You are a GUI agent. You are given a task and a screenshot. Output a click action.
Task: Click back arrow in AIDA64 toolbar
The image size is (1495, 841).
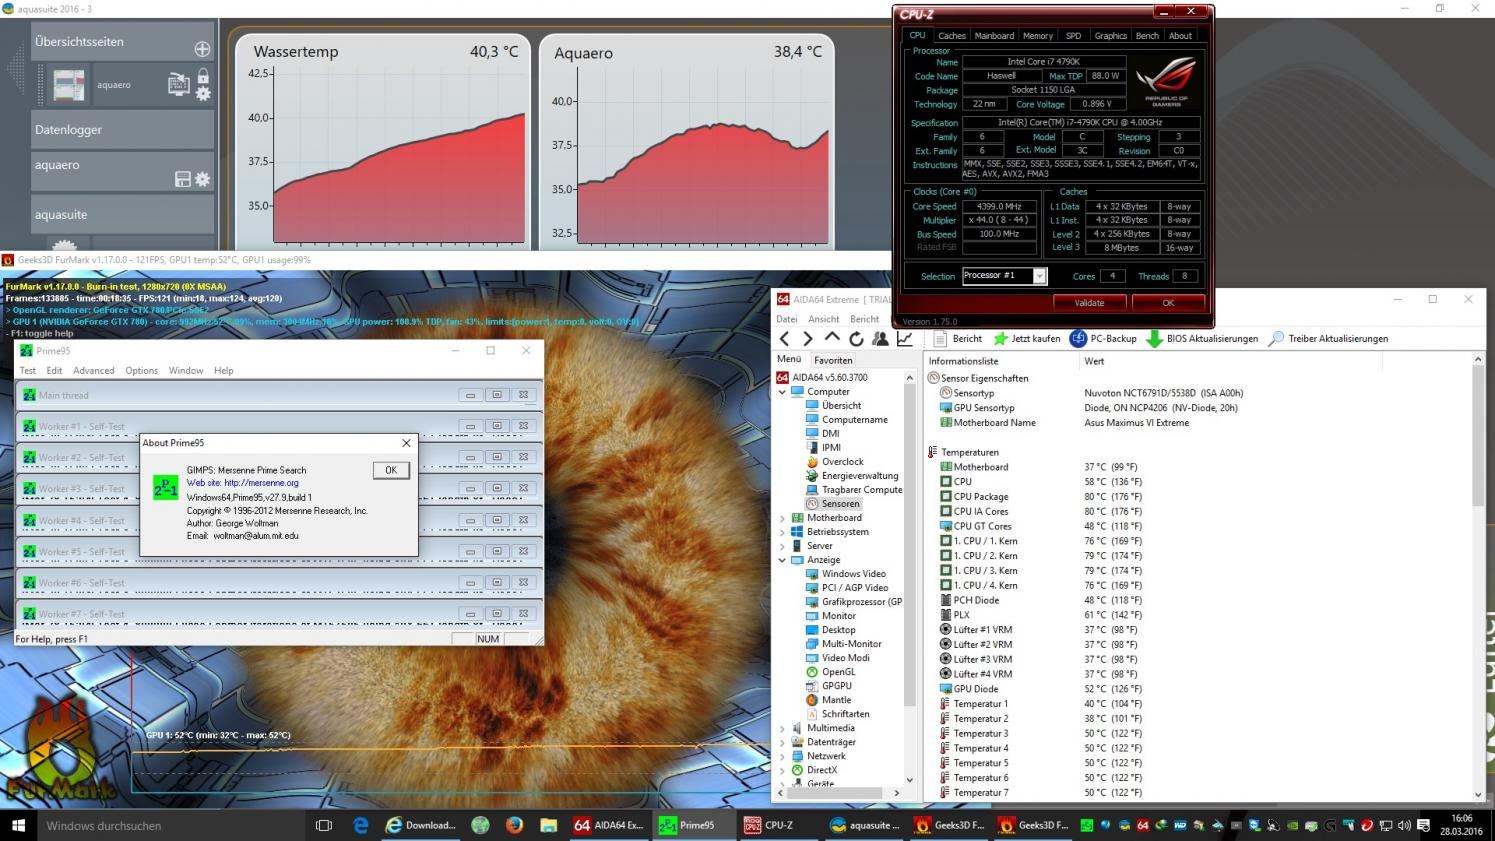pyautogui.click(x=784, y=339)
